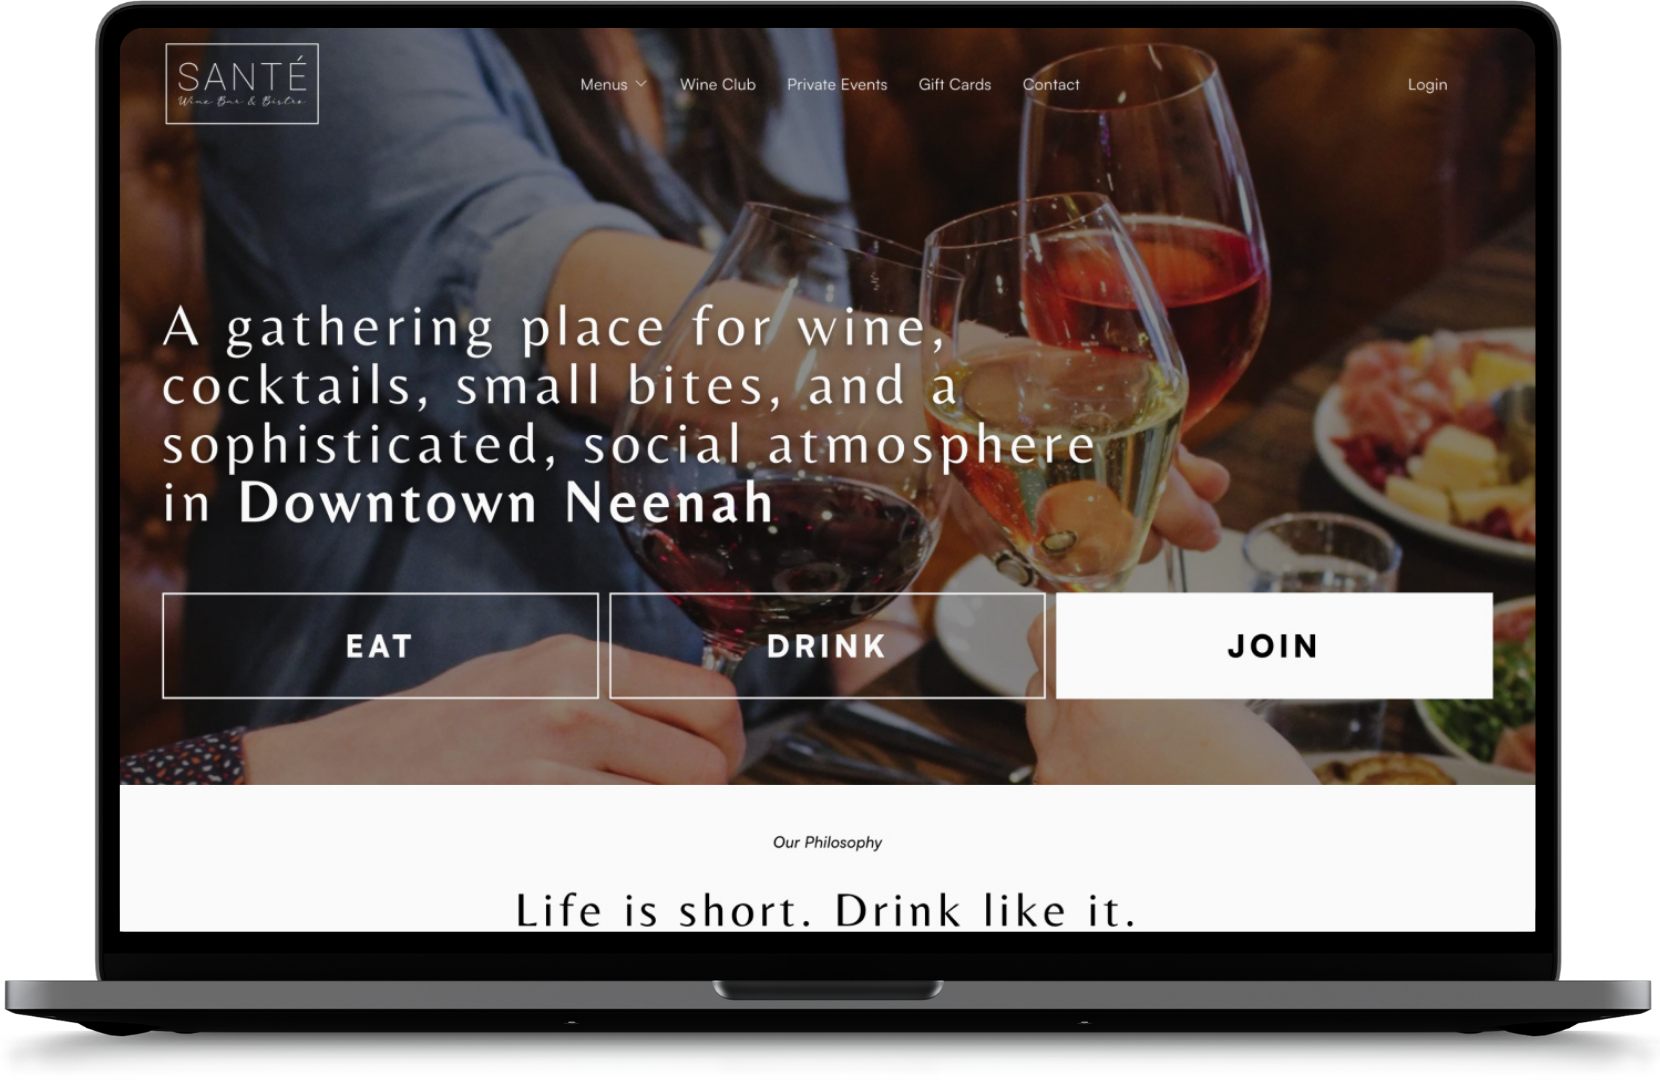Click the 'Life is short. Drink like it.' heading

pyautogui.click(x=827, y=910)
